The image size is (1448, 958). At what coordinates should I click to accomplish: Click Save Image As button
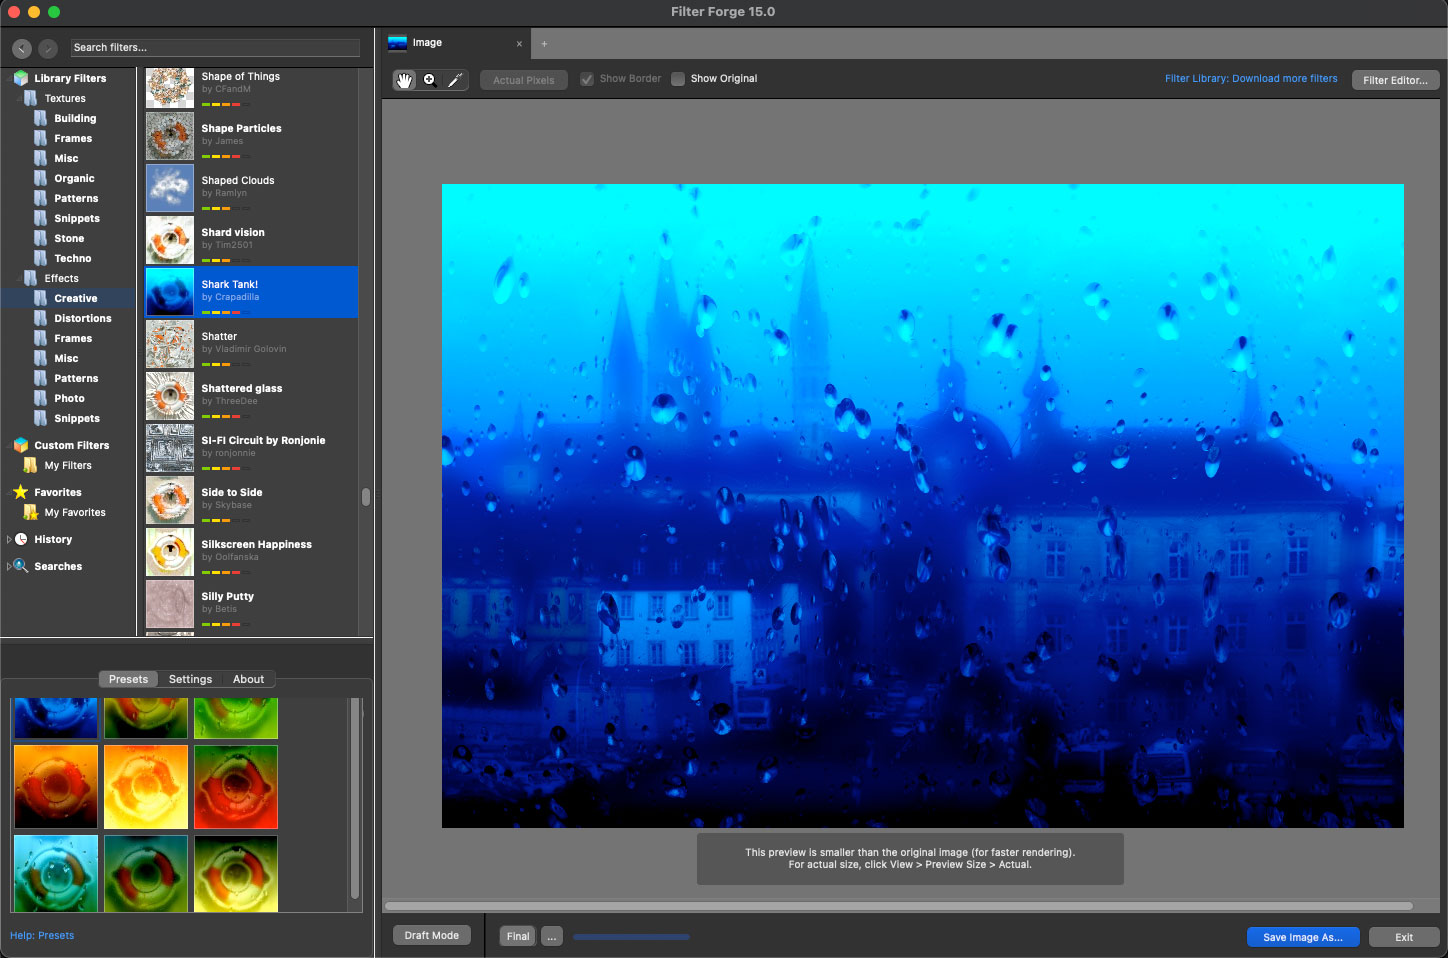tap(1302, 937)
